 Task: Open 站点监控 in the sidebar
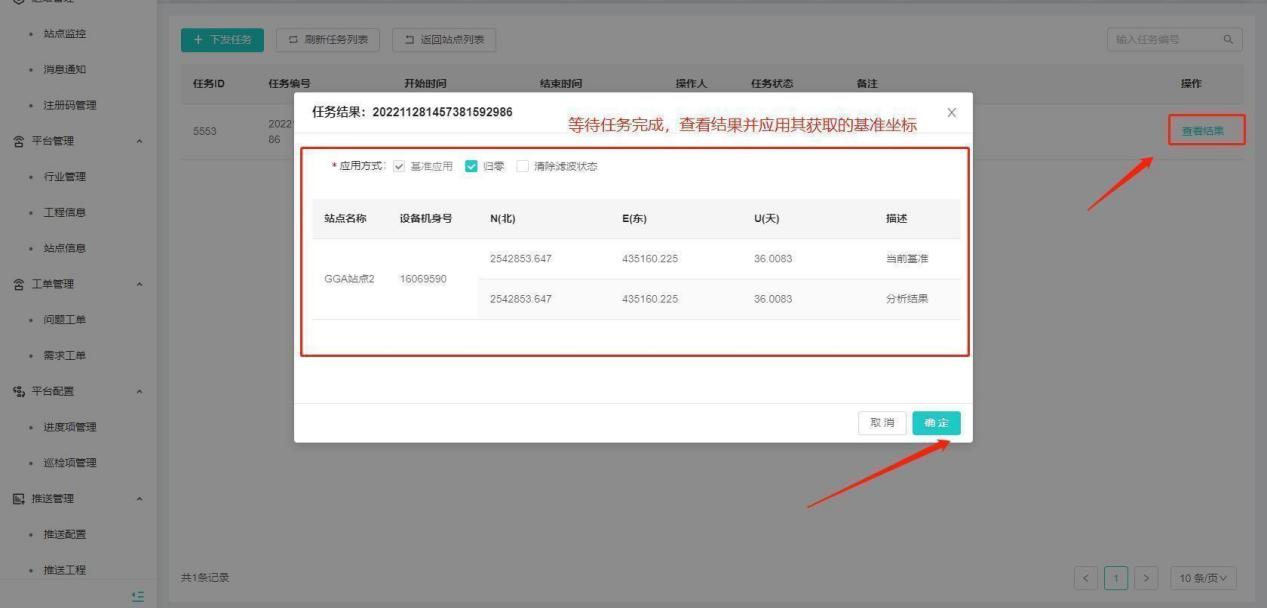[x=64, y=34]
